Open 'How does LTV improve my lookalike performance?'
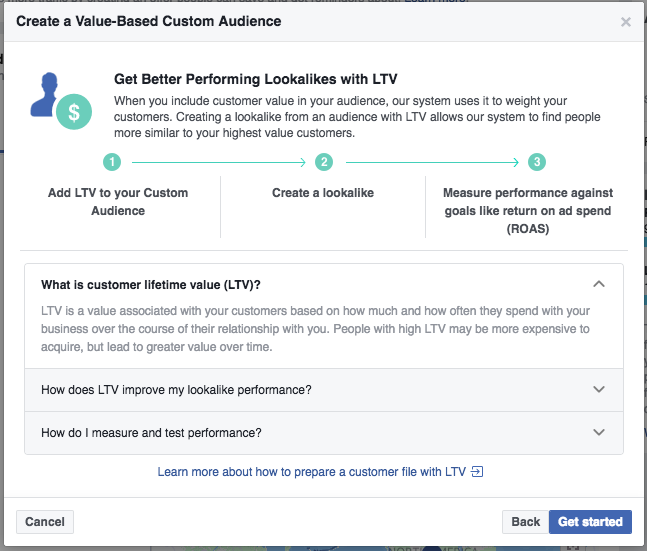The image size is (647, 551). pyautogui.click(x=176, y=390)
